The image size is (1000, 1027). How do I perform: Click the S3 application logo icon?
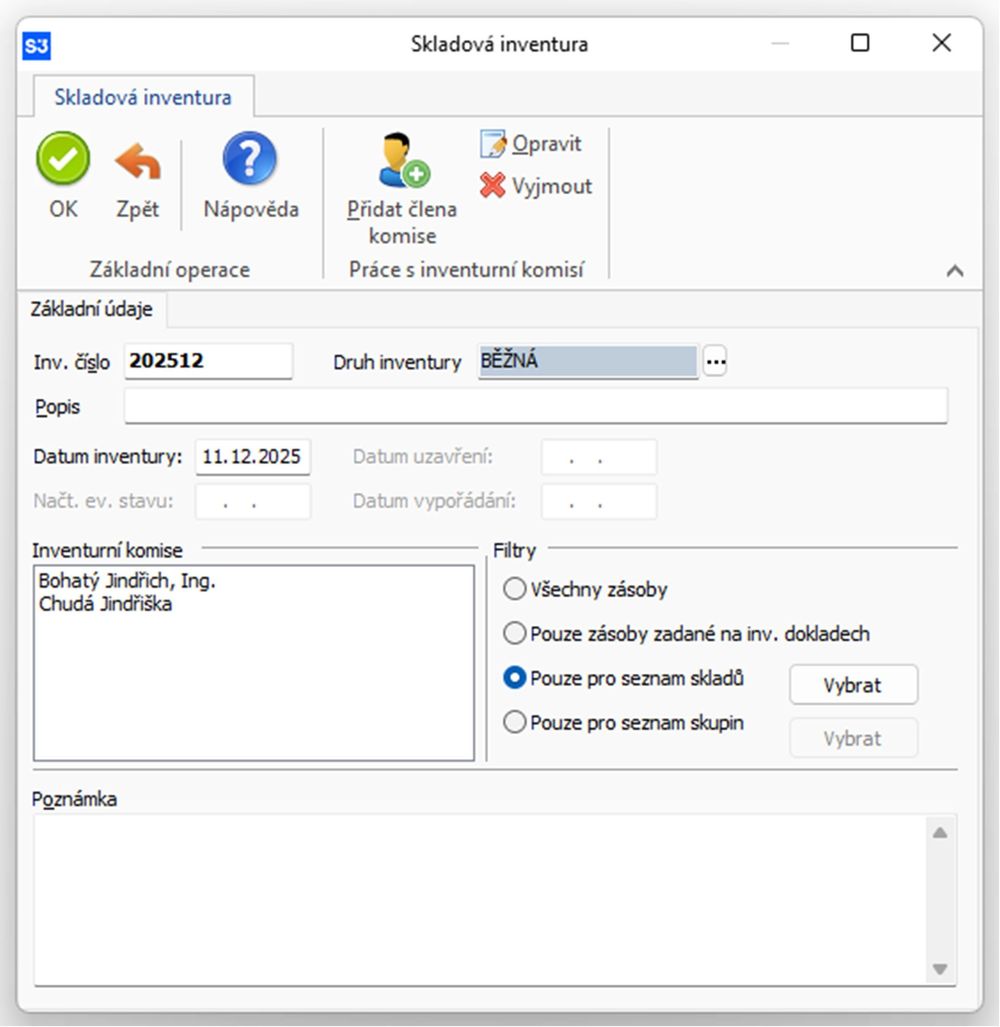click(37, 44)
